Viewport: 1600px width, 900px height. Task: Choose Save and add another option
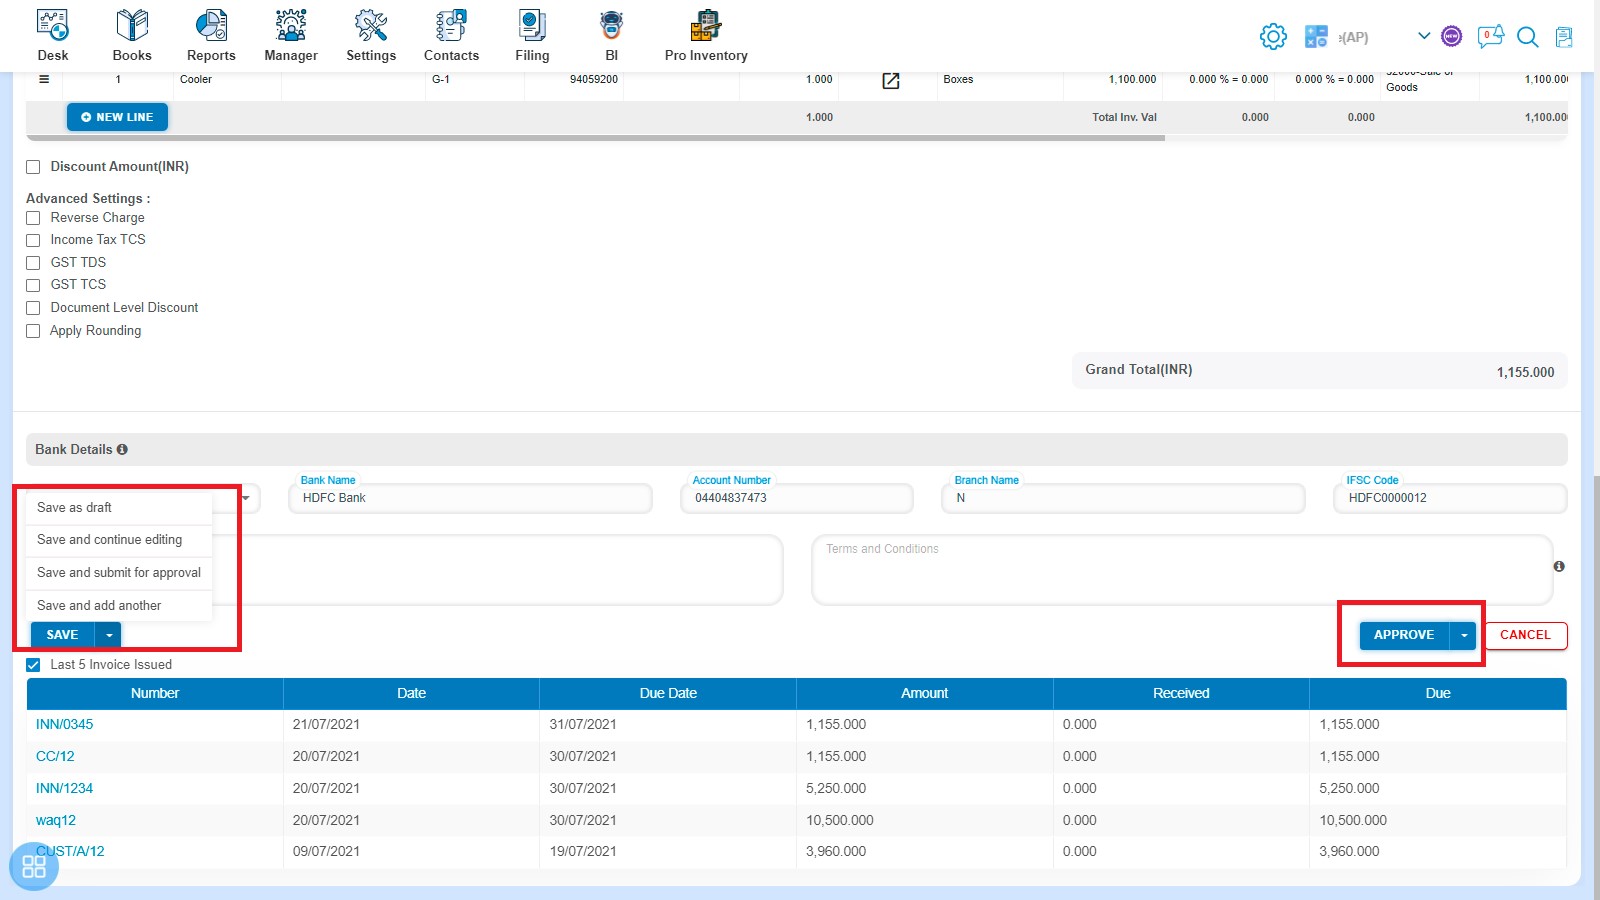[119, 606]
